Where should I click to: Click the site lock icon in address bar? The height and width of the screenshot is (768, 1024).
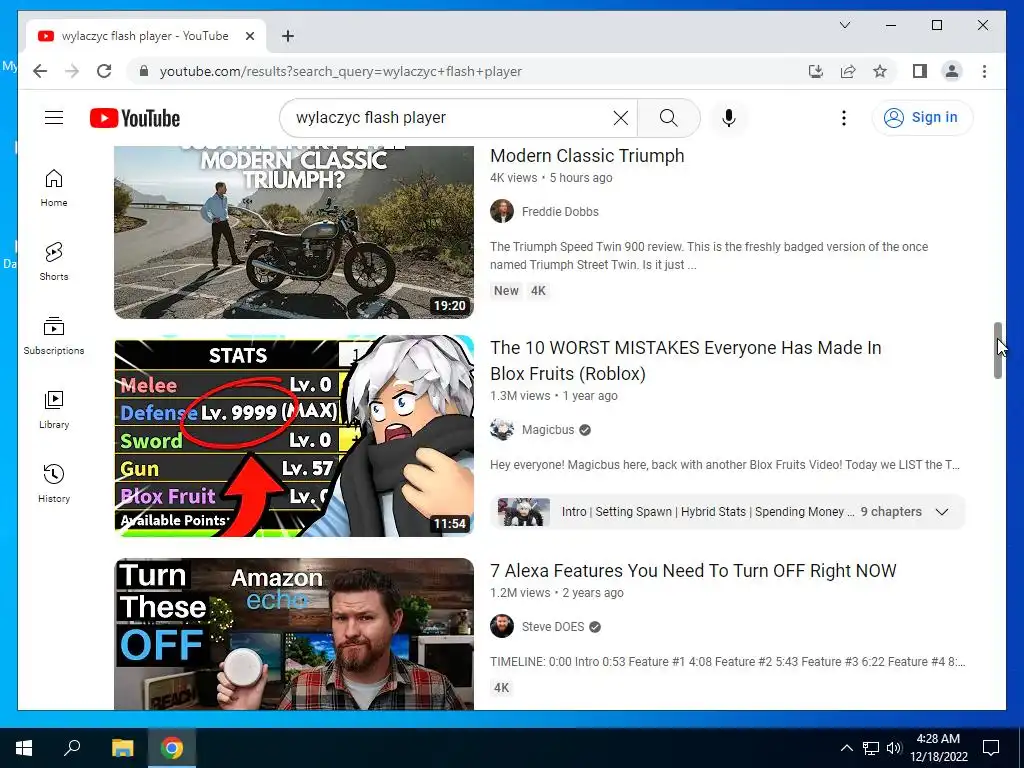(x=144, y=71)
